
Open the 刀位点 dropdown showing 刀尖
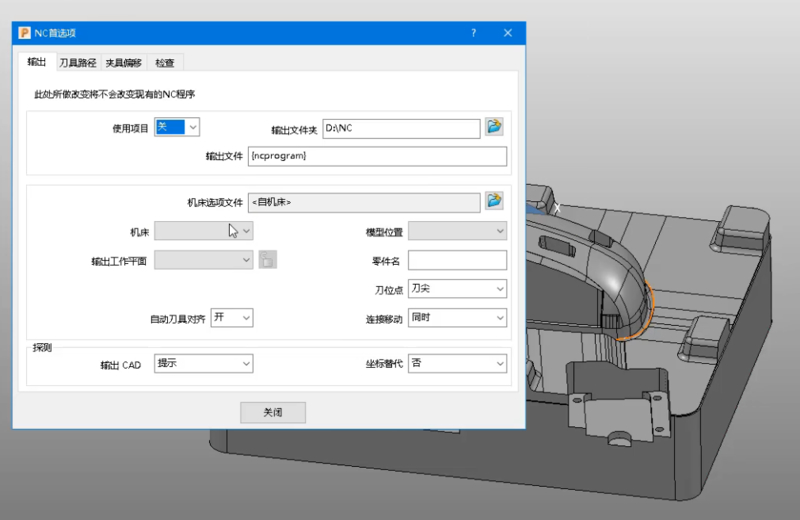click(457, 289)
